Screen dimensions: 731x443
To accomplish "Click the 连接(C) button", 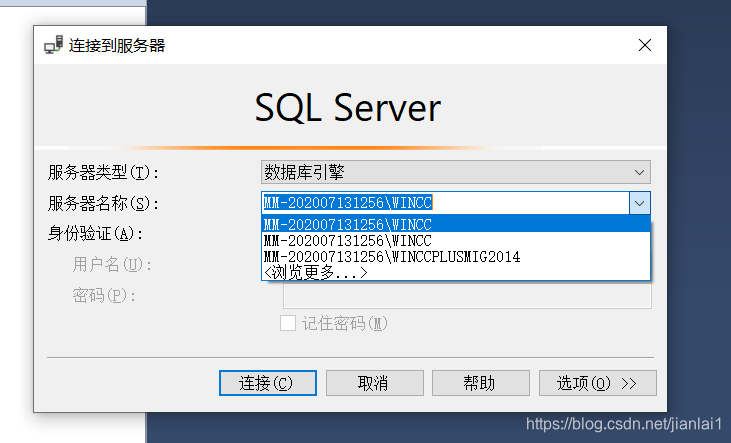I will click(x=268, y=383).
